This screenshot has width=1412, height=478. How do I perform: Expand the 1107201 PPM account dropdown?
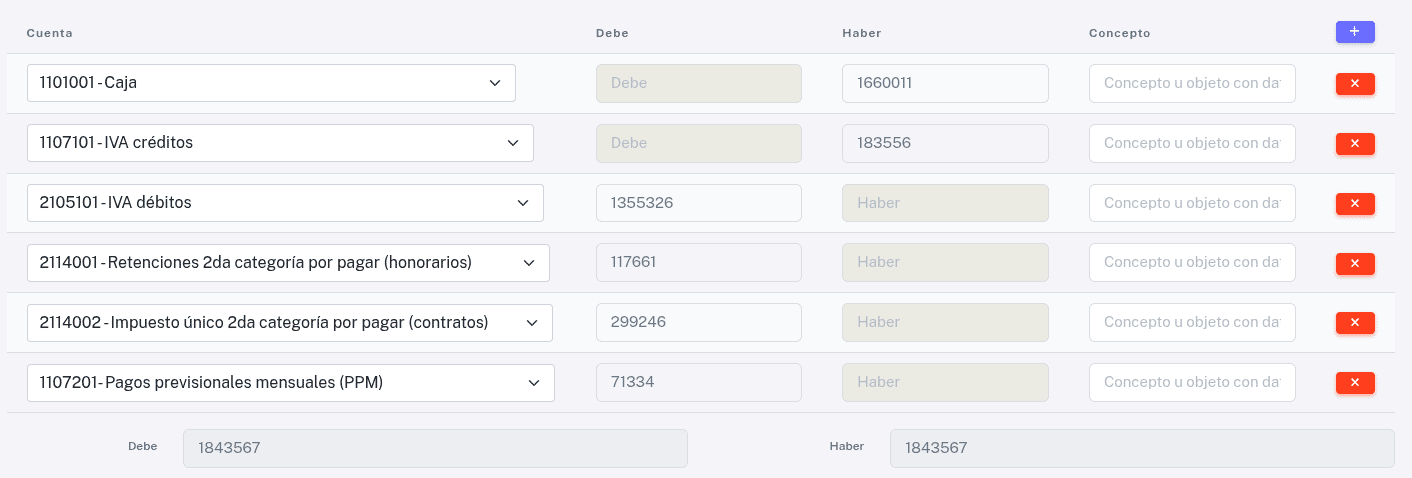pos(291,382)
